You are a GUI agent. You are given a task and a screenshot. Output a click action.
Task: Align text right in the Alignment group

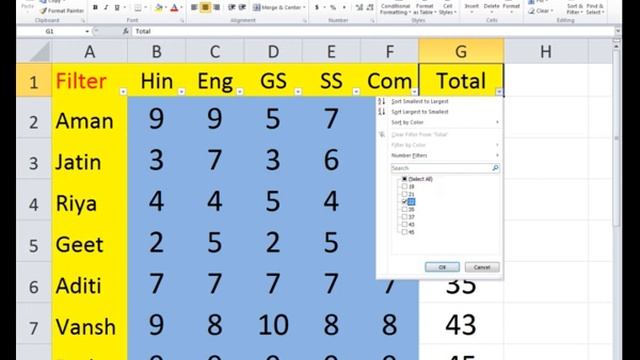click(217, 7)
